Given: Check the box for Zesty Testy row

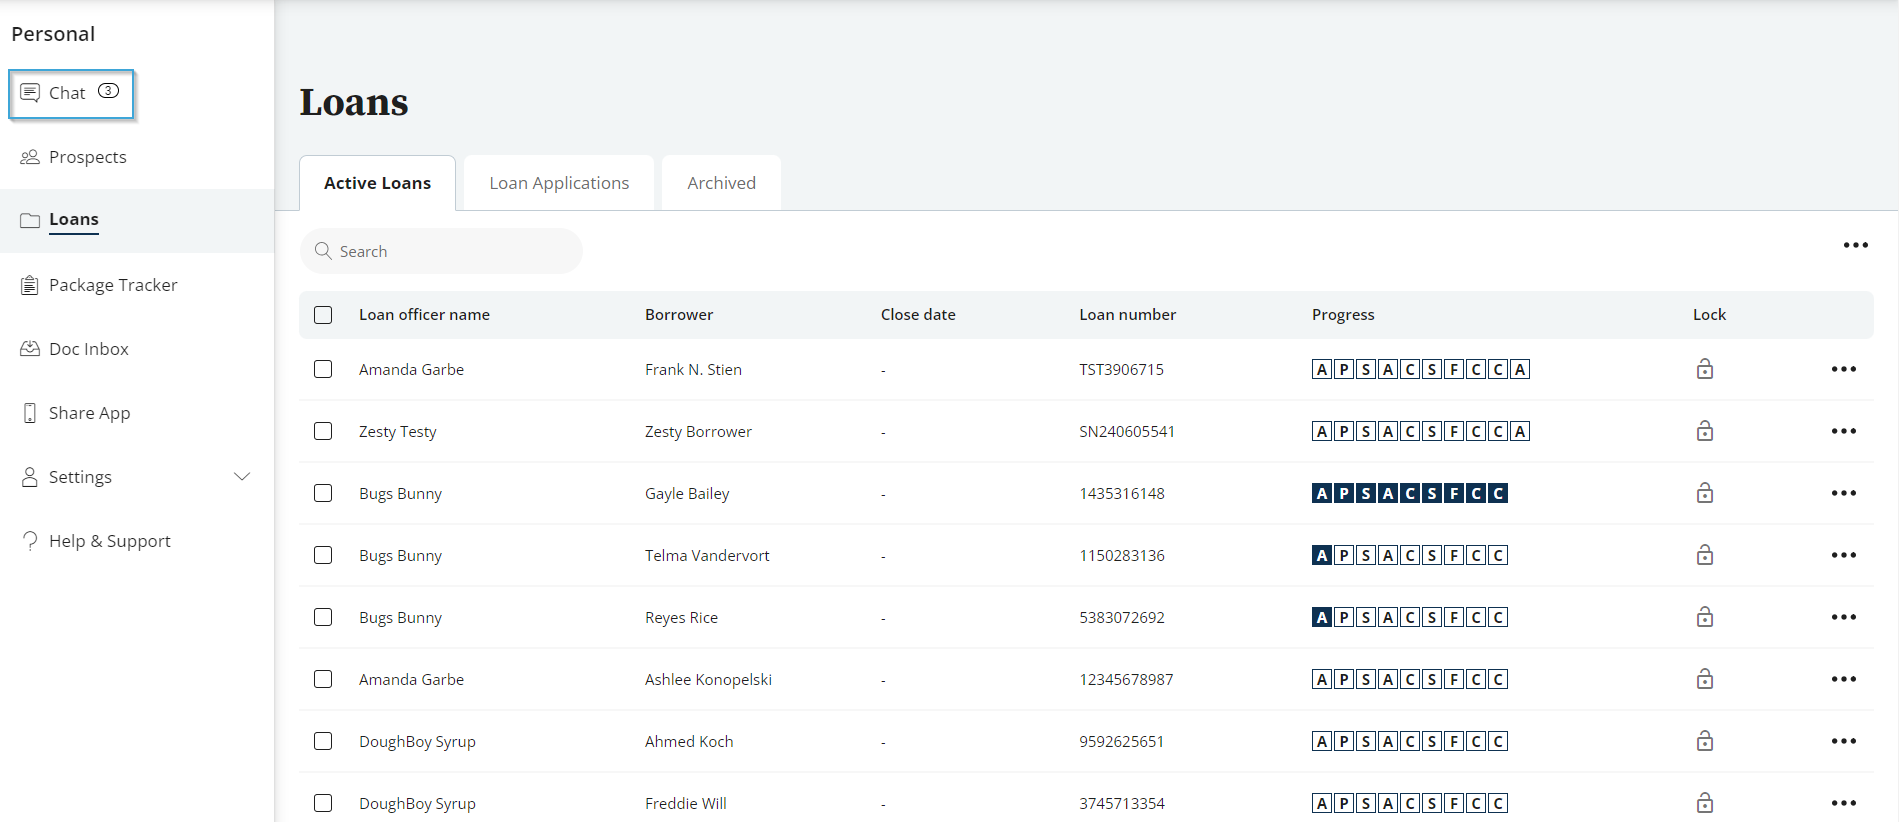Looking at the screenshot, I should tap(323, 431).
